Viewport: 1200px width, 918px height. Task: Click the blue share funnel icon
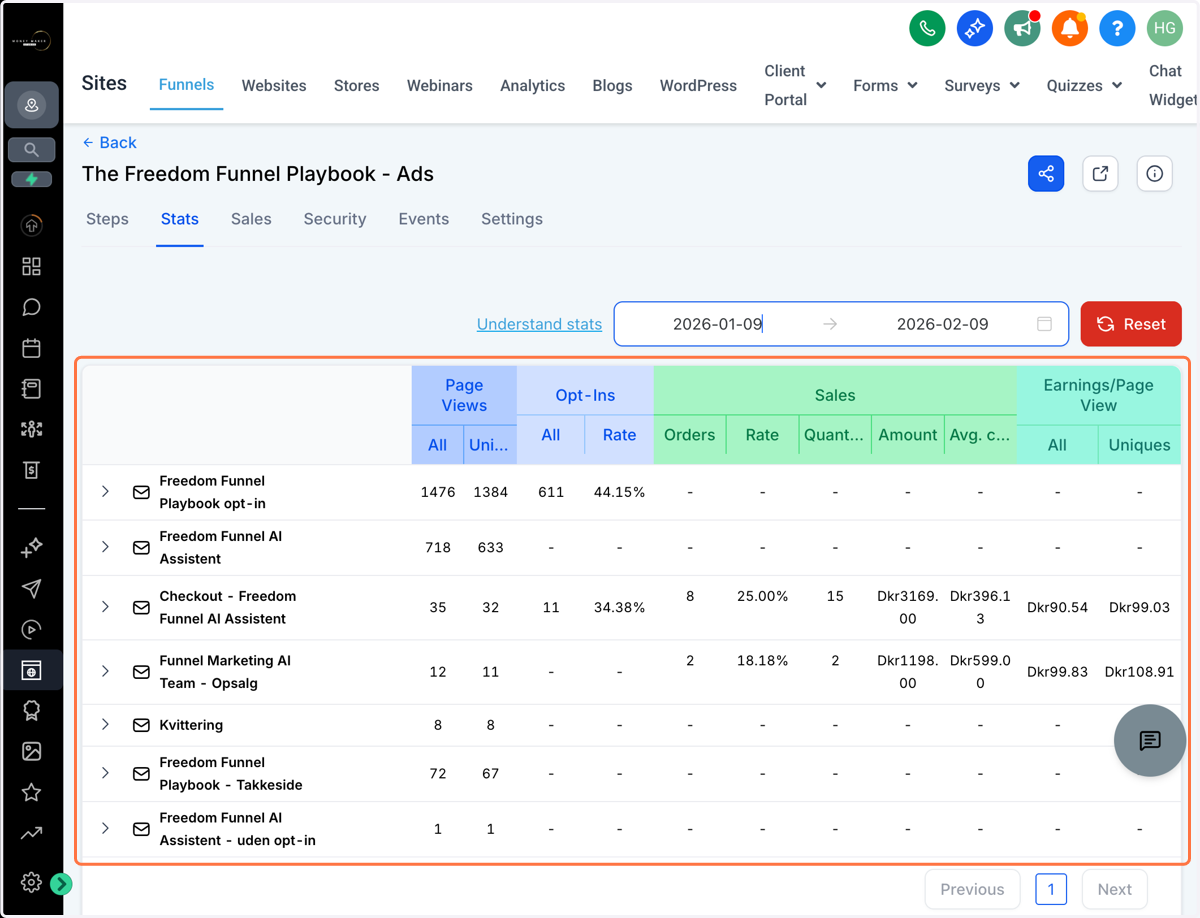[x=1046, y=174]
